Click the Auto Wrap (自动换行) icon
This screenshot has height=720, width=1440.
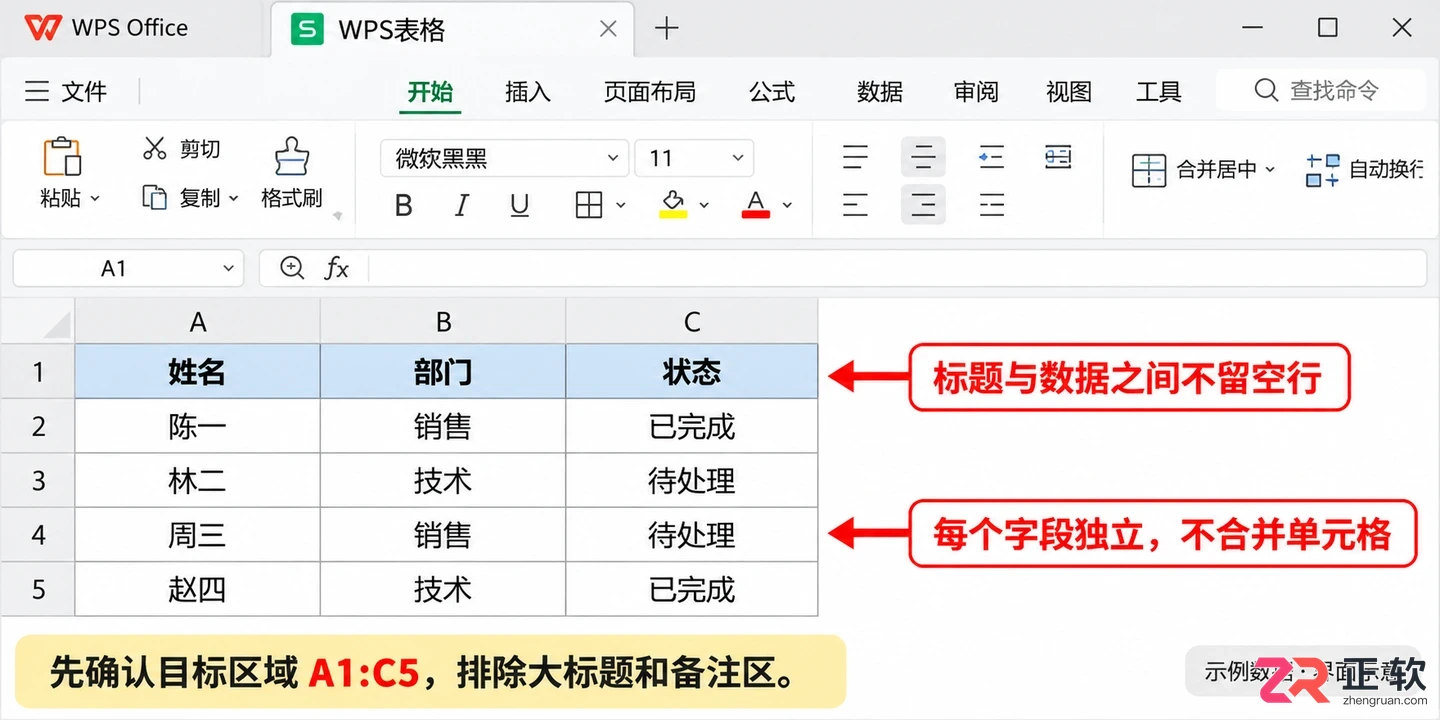(1322, 170)
